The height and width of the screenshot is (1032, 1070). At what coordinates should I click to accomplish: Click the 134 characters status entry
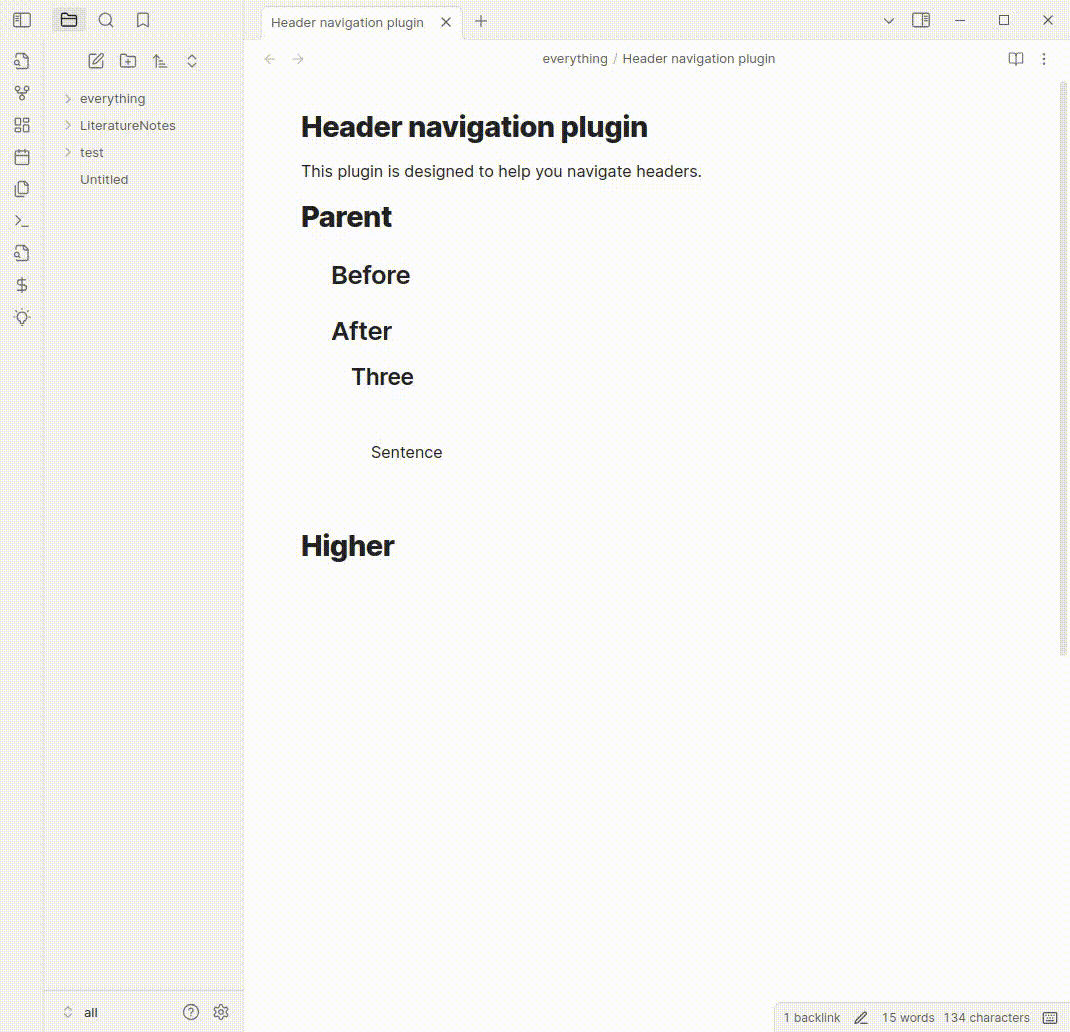[986, 1018]
